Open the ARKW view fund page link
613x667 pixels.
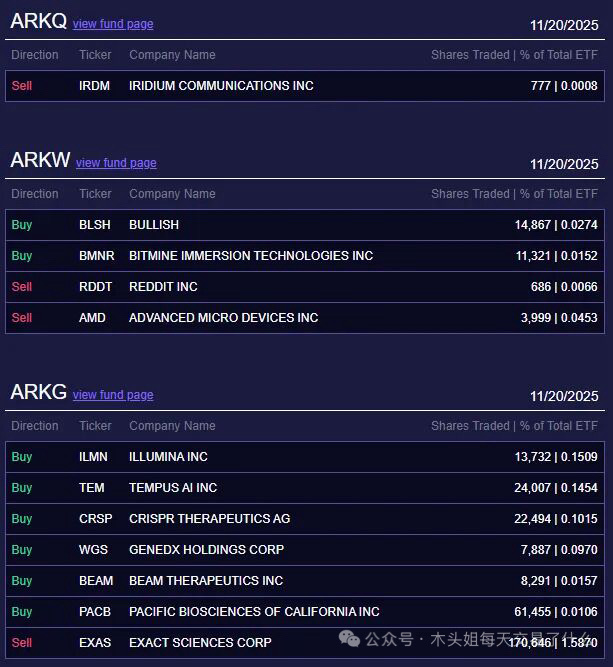point(116,163)
